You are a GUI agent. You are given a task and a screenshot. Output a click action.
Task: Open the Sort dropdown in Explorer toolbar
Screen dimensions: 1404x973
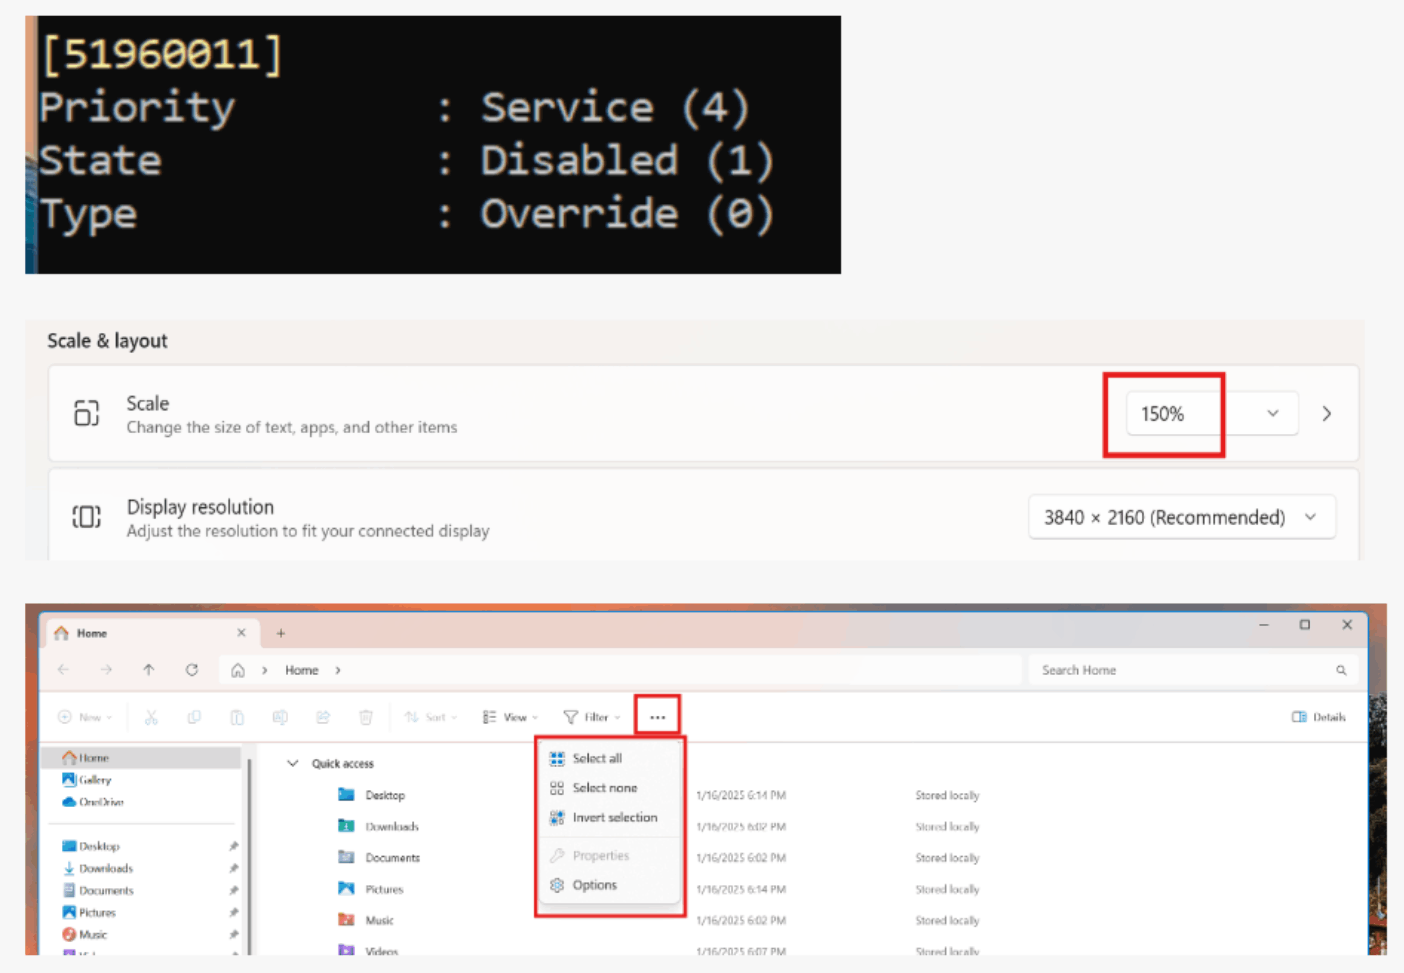(430, 717)
